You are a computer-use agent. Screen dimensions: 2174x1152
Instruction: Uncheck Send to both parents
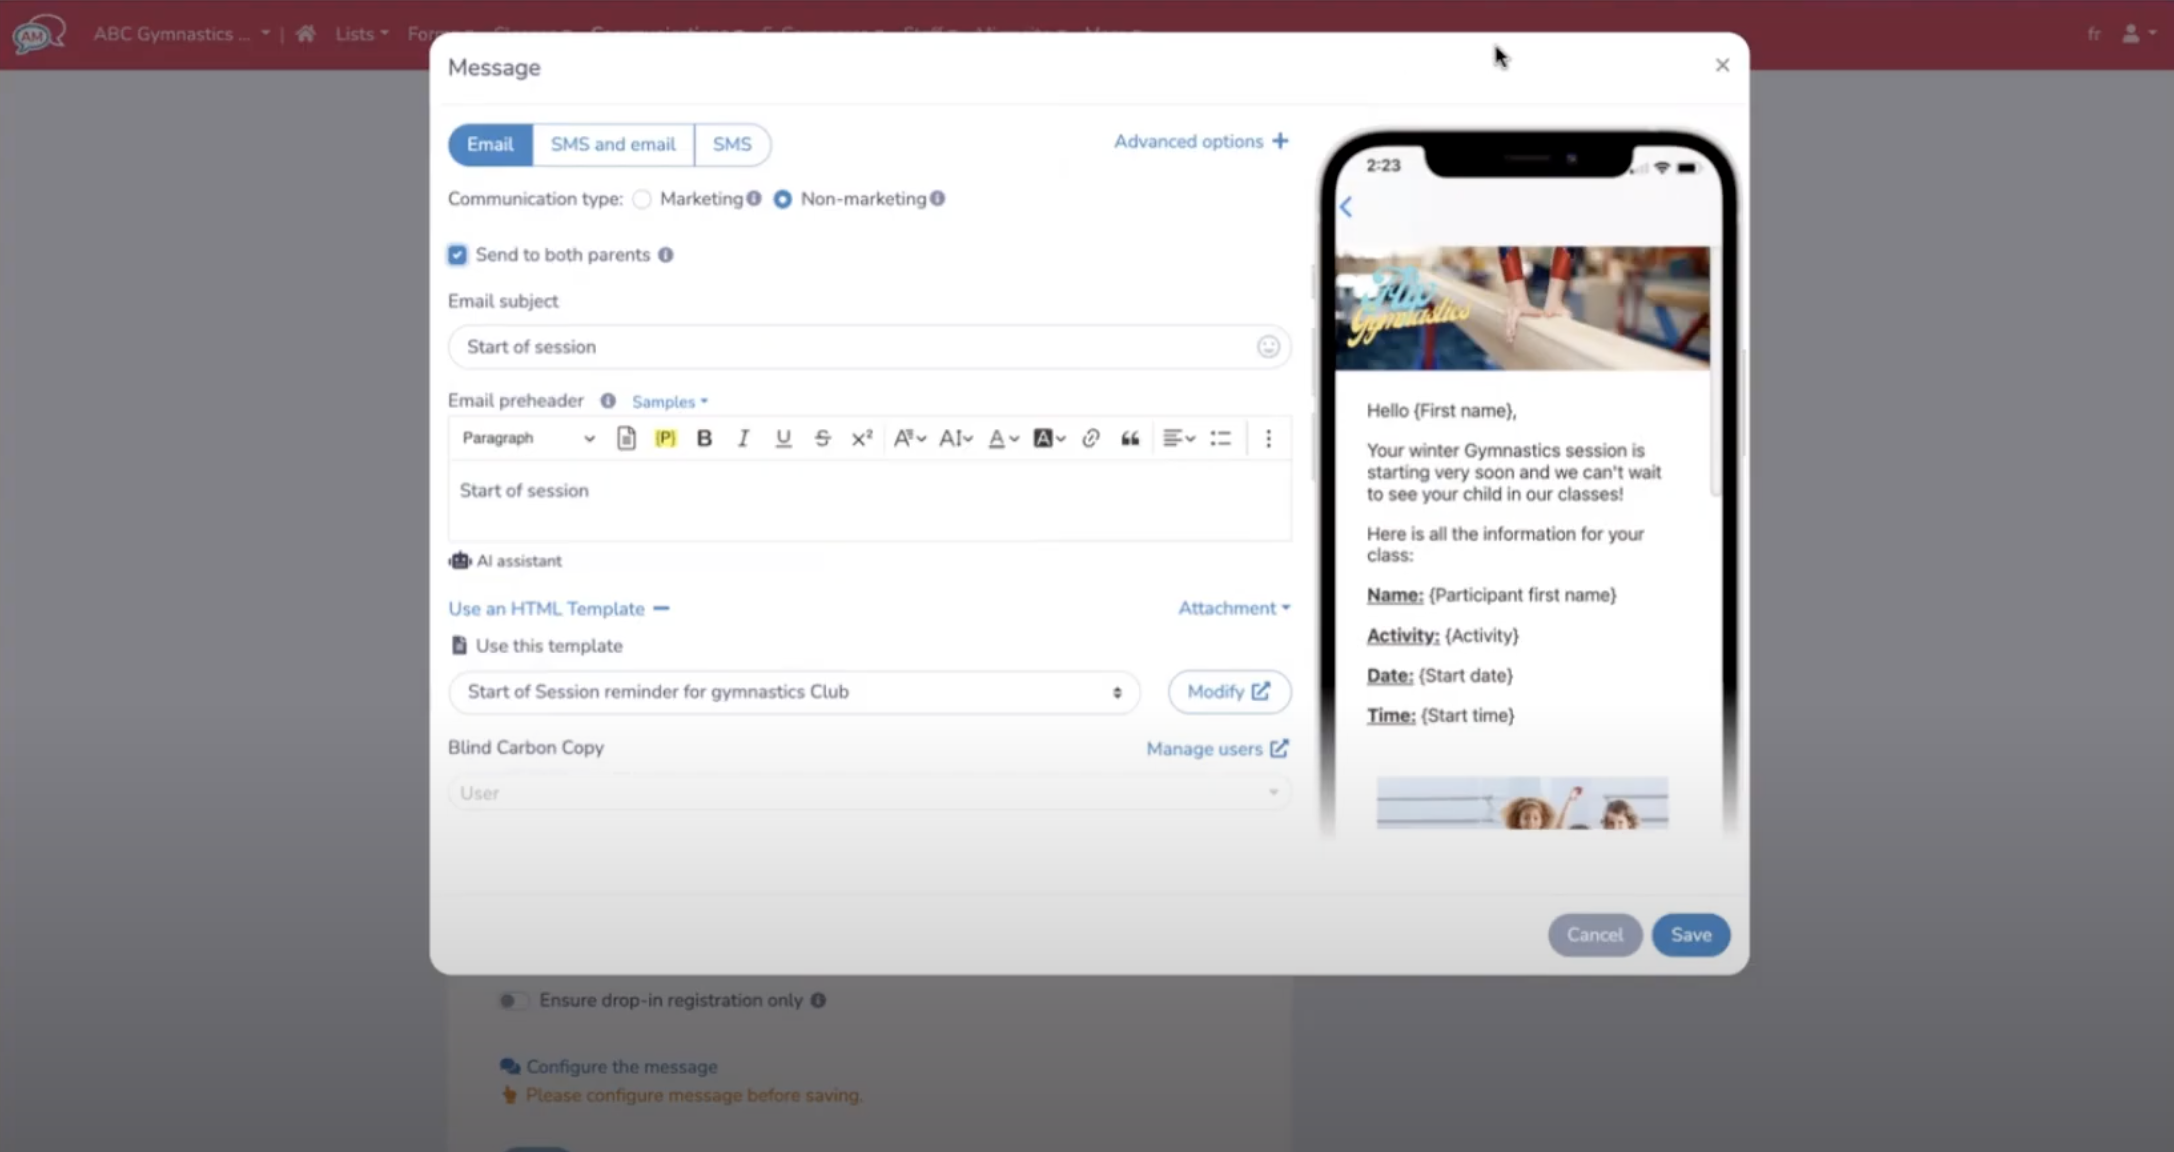point(457,255)
